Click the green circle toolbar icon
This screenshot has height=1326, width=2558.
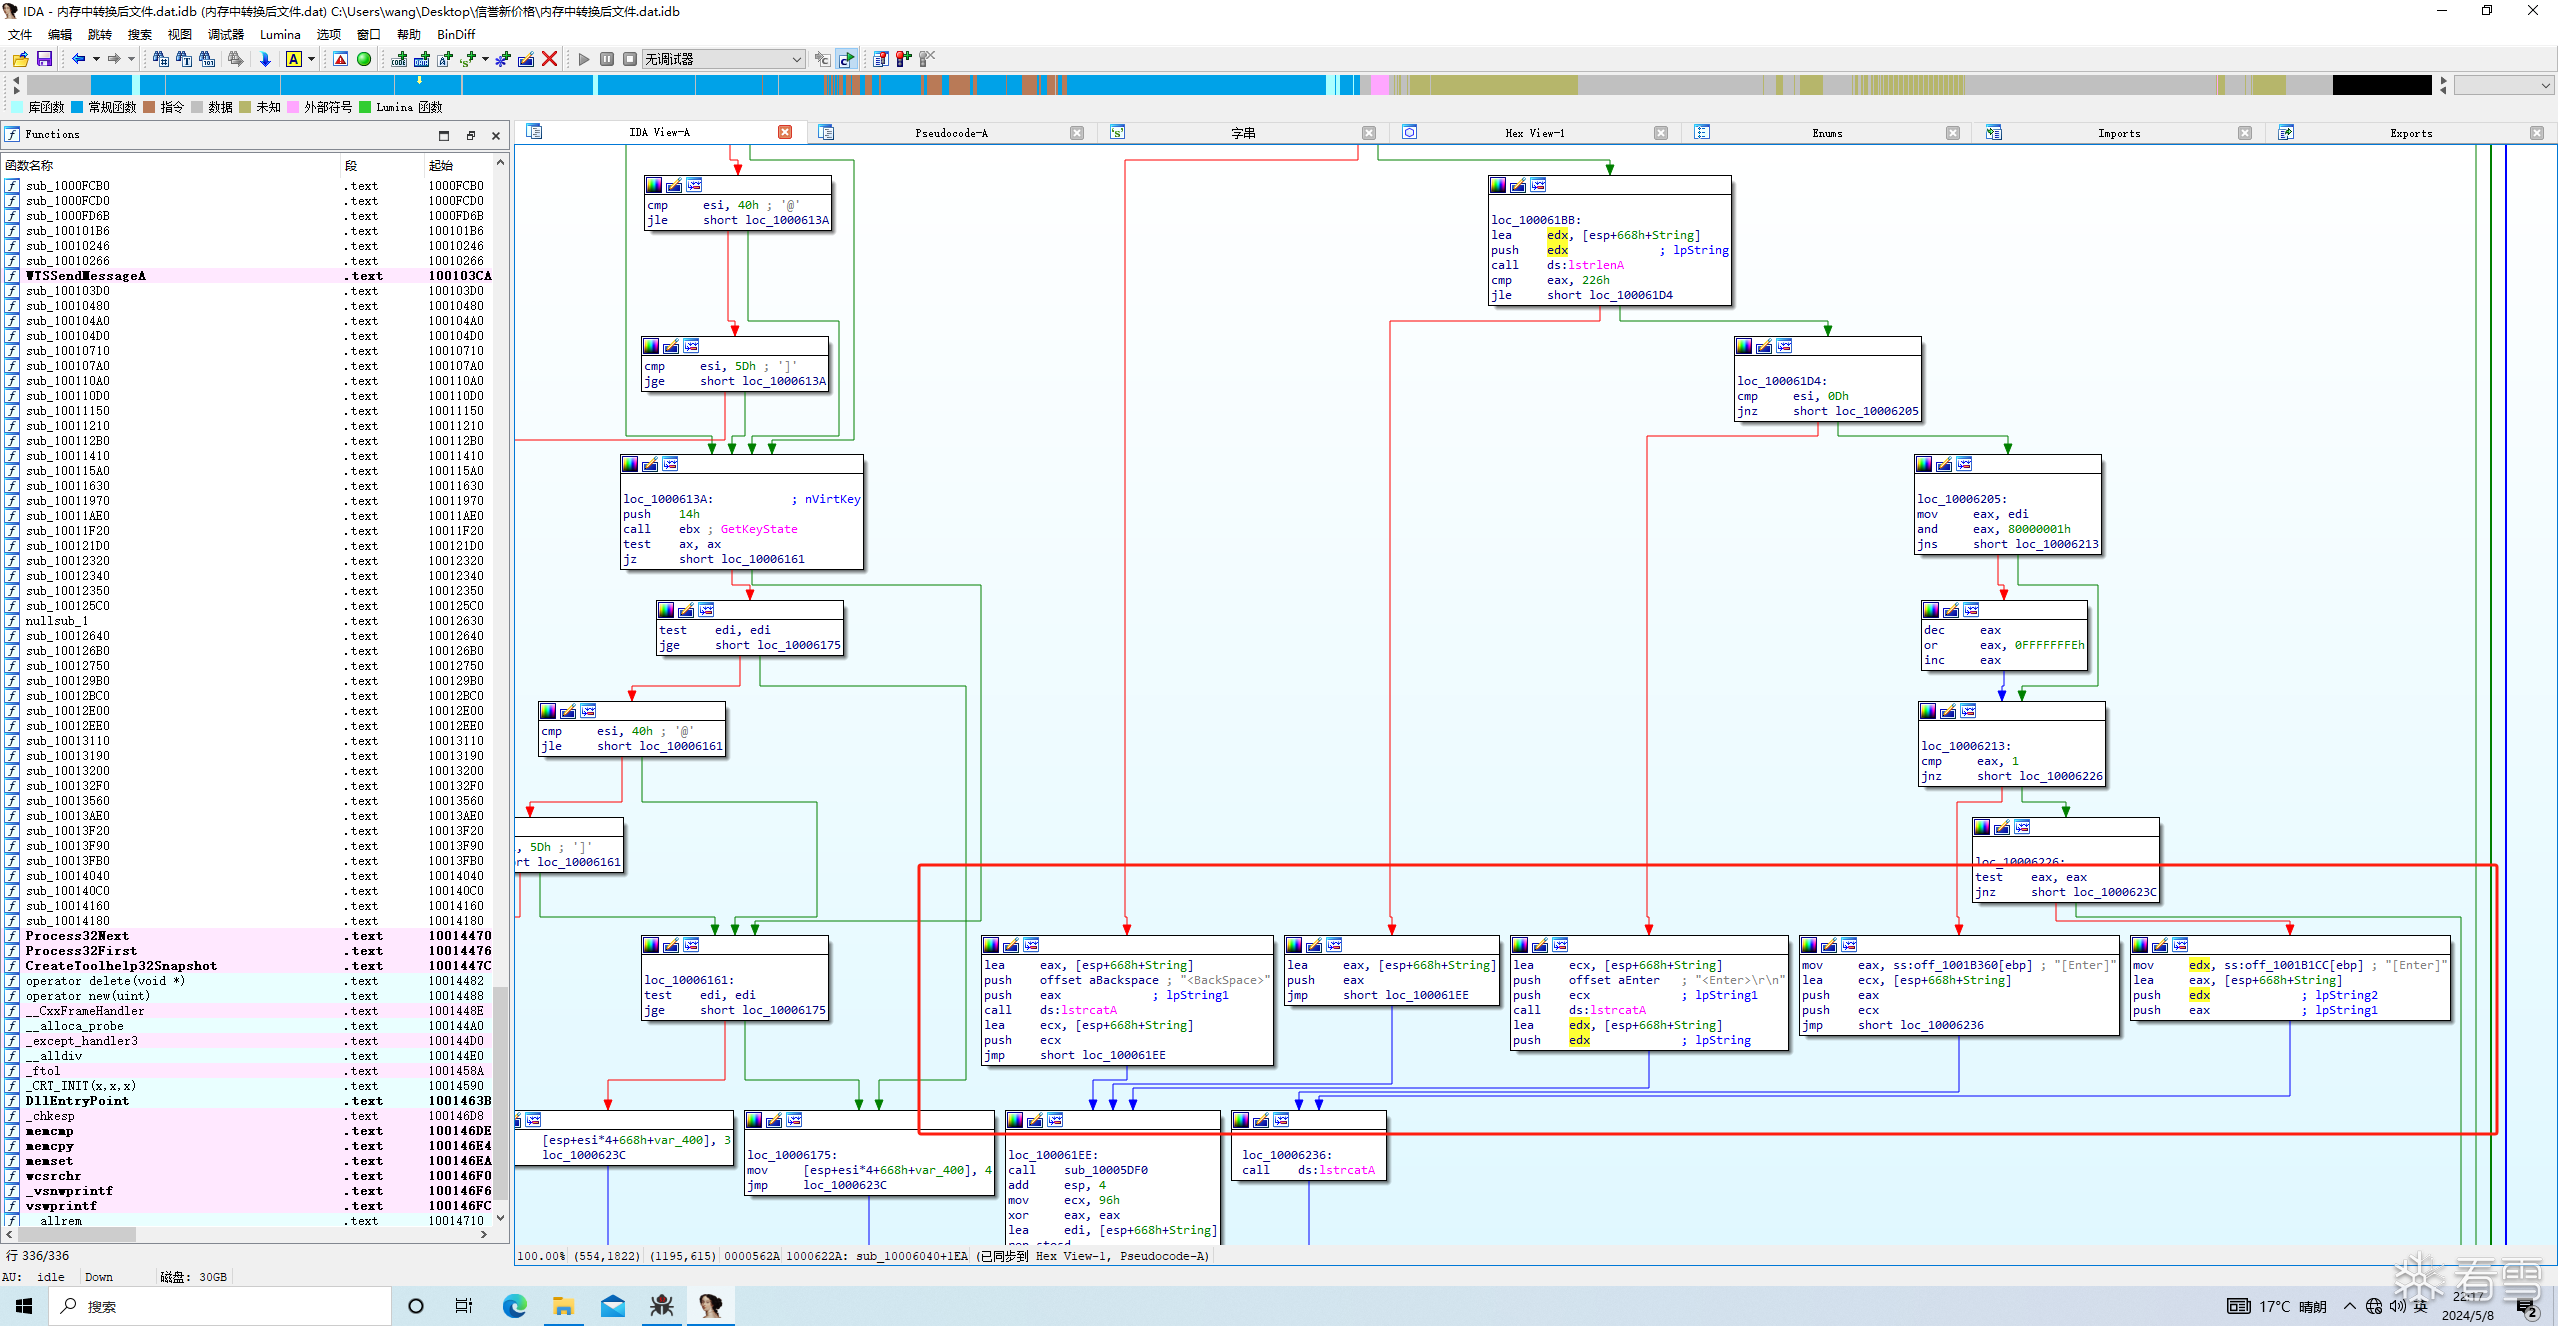[x=364, y=59]
